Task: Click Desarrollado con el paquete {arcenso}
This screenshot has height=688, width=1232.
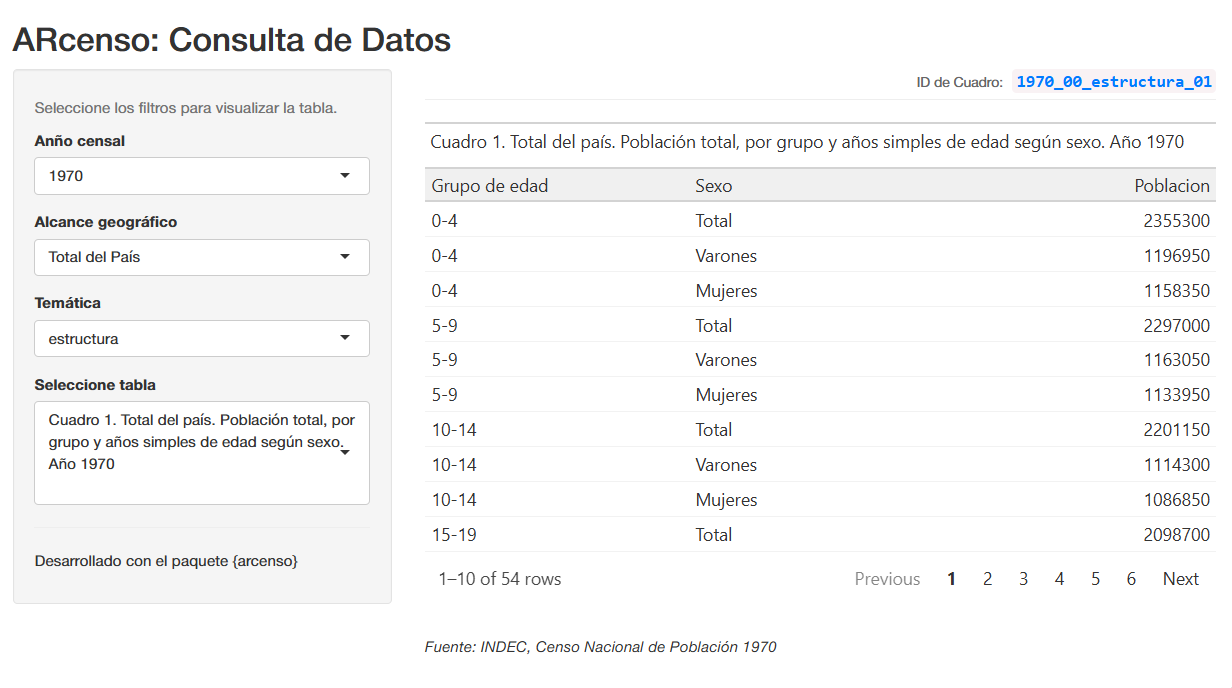Action: point(166,561)
